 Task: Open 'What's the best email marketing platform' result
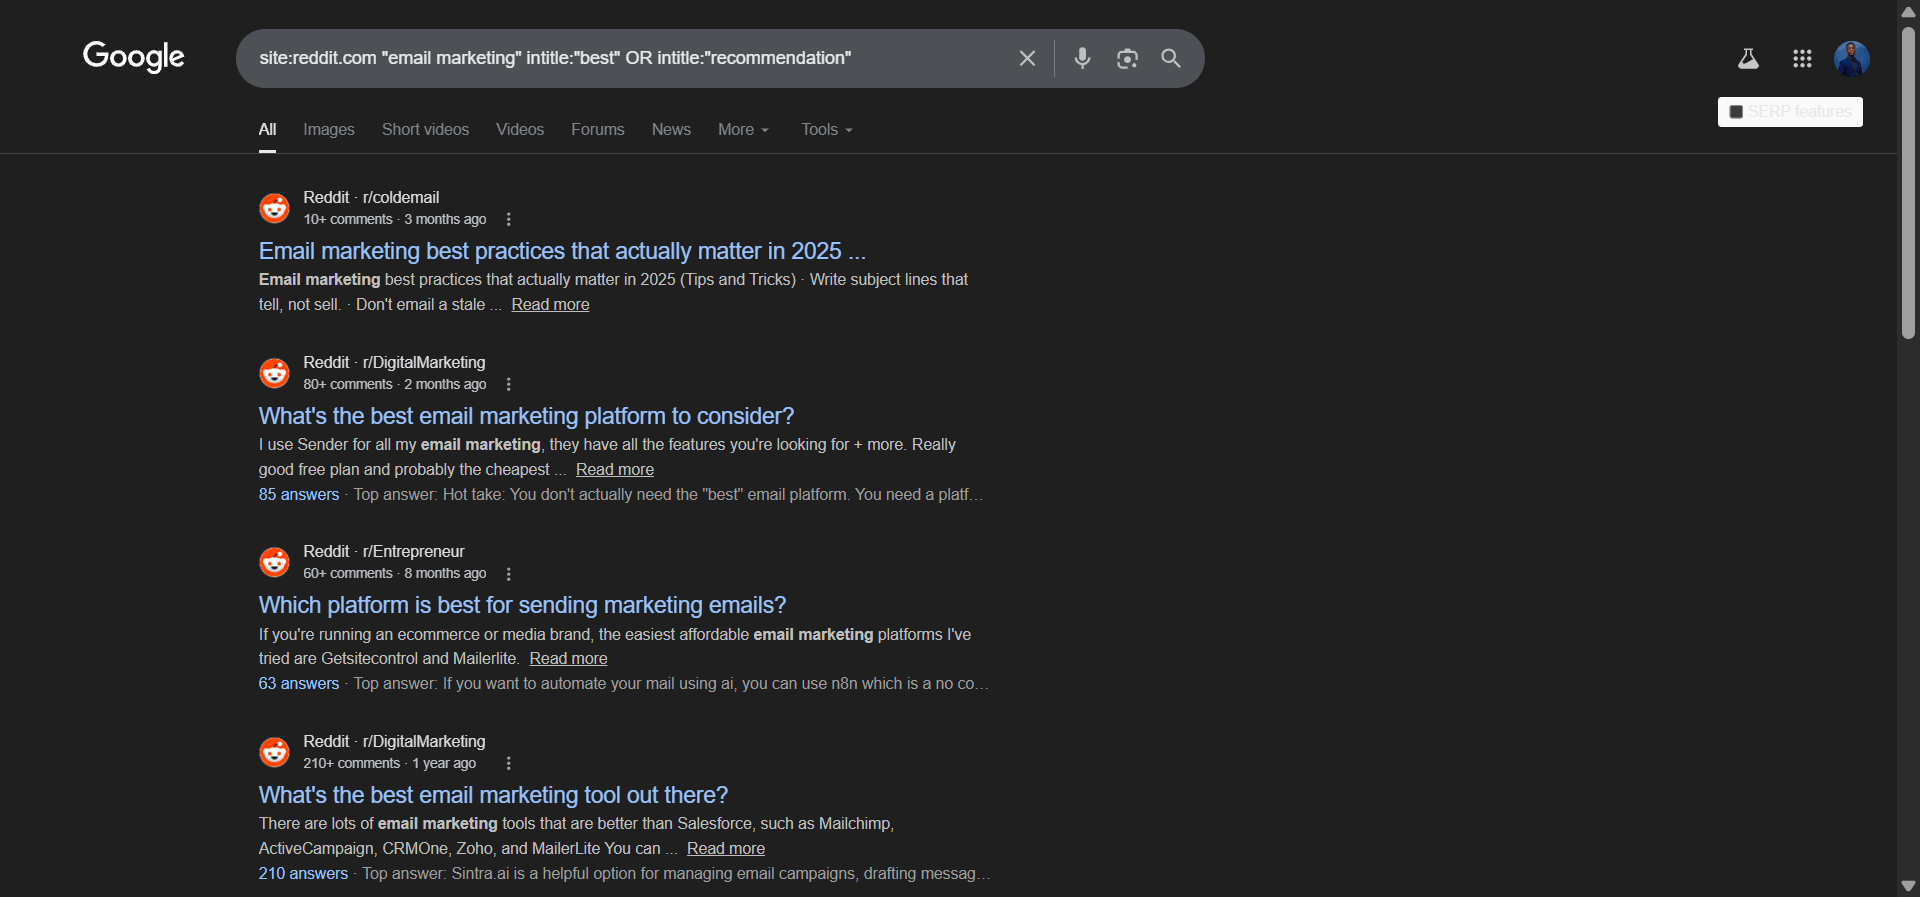coord(526,416)
